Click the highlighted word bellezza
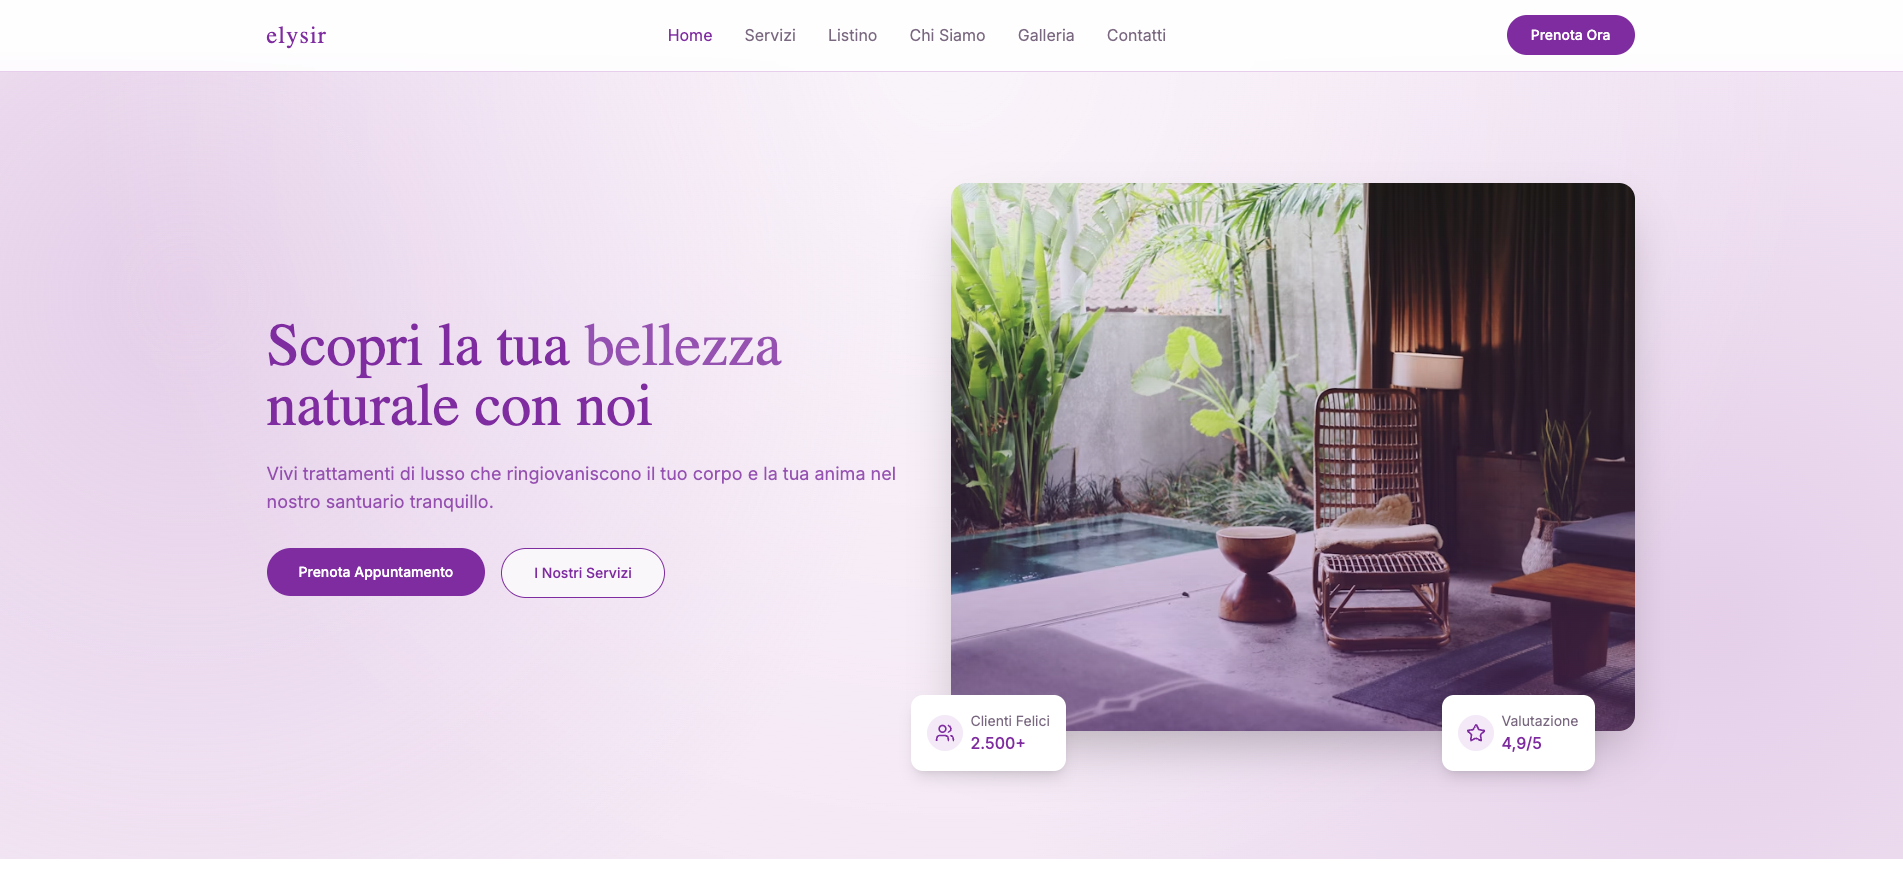 pyautogui.click(x=683, y=346)
